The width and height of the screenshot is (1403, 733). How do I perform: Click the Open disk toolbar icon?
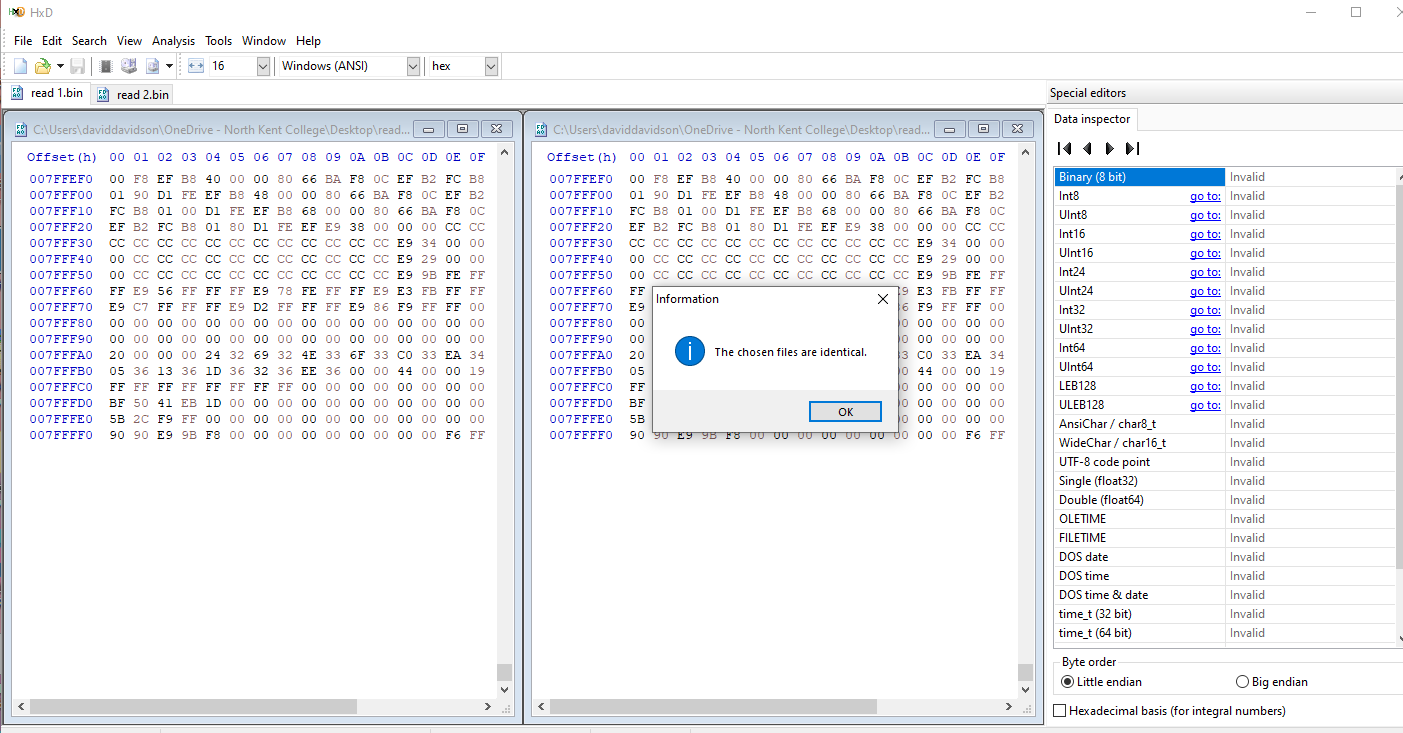(x=129, y=66)
